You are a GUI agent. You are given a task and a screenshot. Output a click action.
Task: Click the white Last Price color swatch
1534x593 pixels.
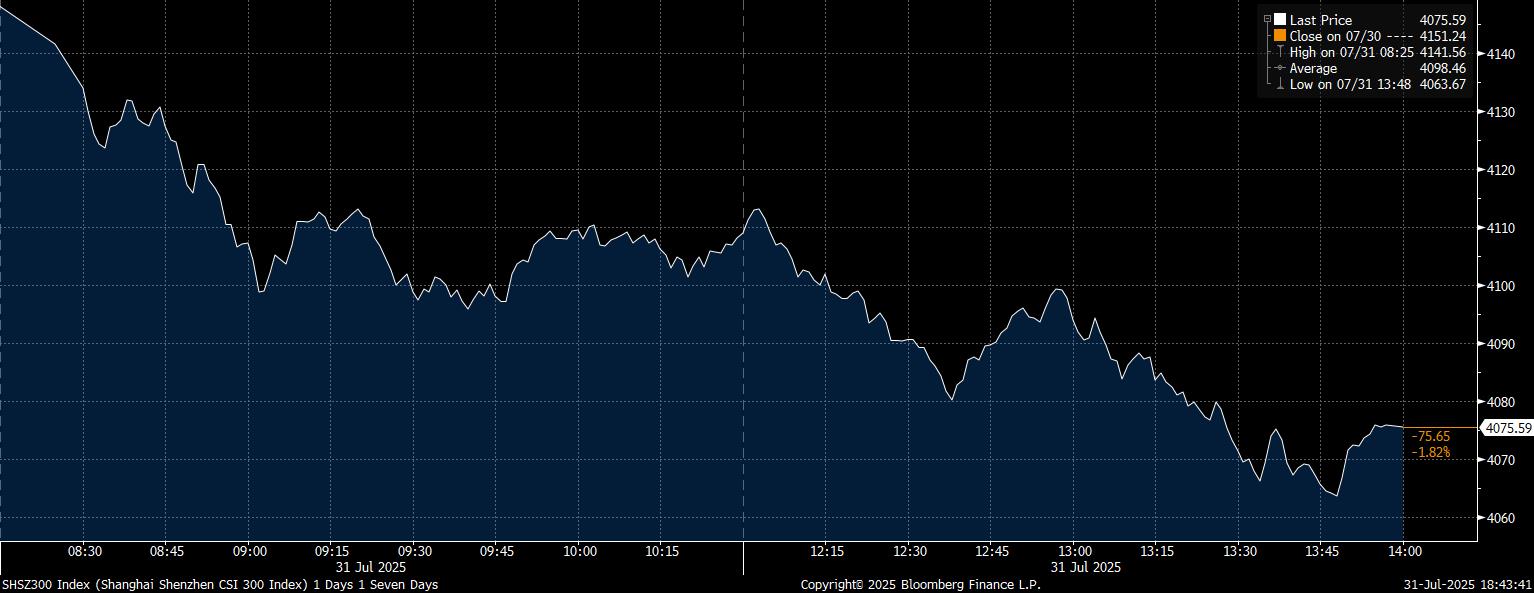1280,20
